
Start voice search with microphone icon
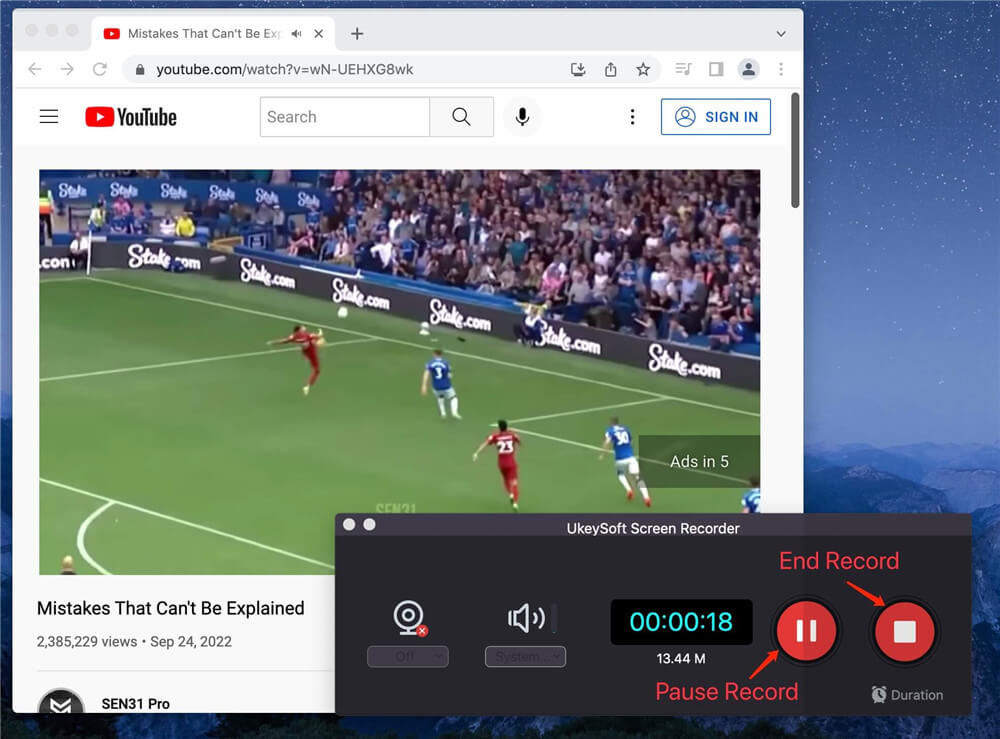pyautogui.click(x=522, y=117)
